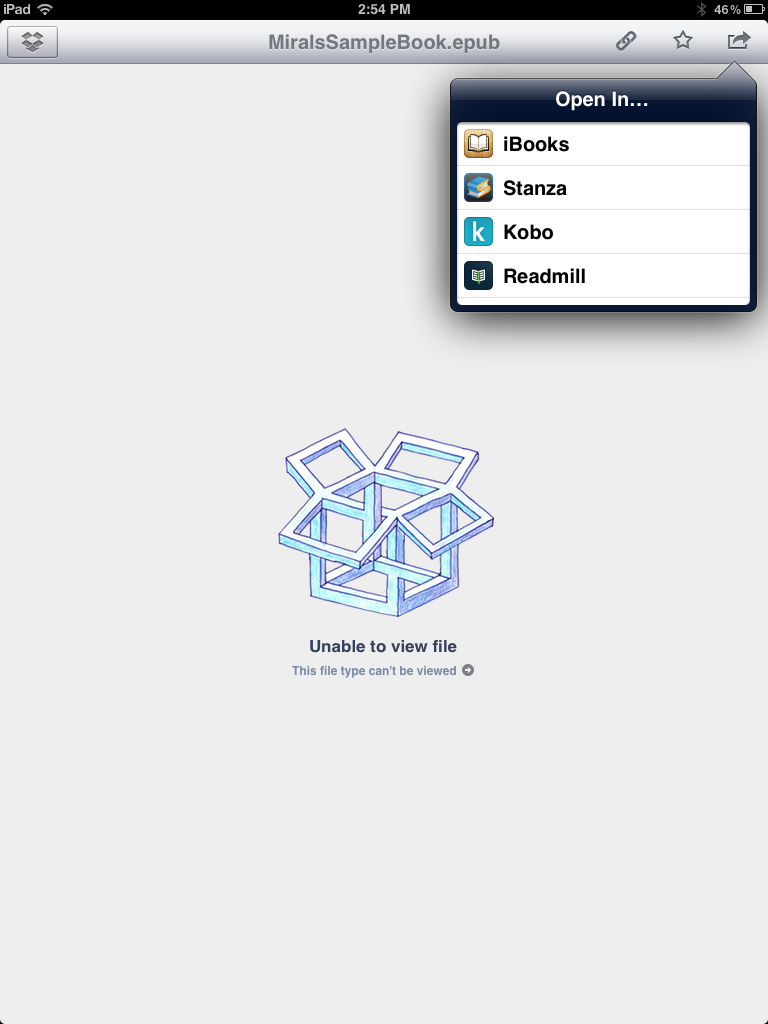Copy link using the chain icon
Viewport: 768px width, 1024px height.
(626, 41)
